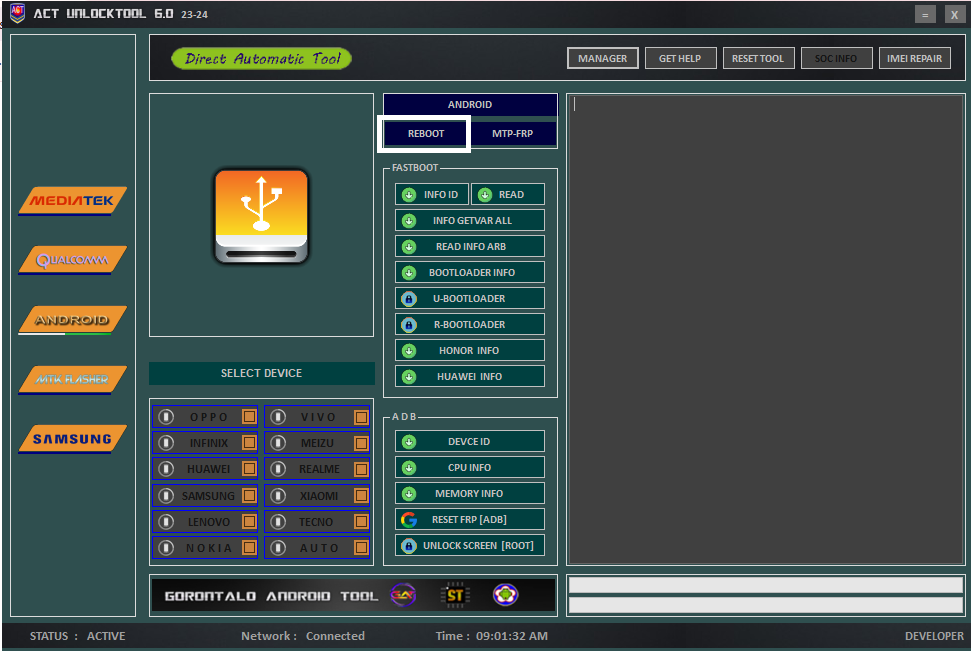
Task: Click the SOC INFO button
Action: coord(836,58)
